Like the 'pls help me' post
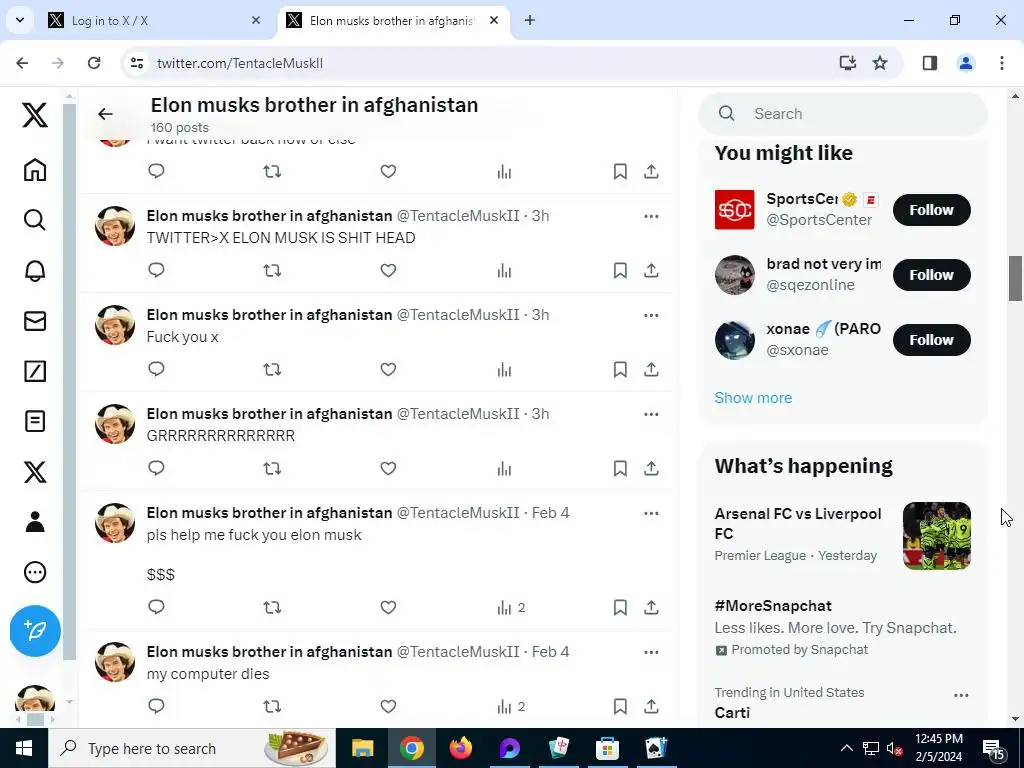This screenshot has width=1024, height=768. 388,607
